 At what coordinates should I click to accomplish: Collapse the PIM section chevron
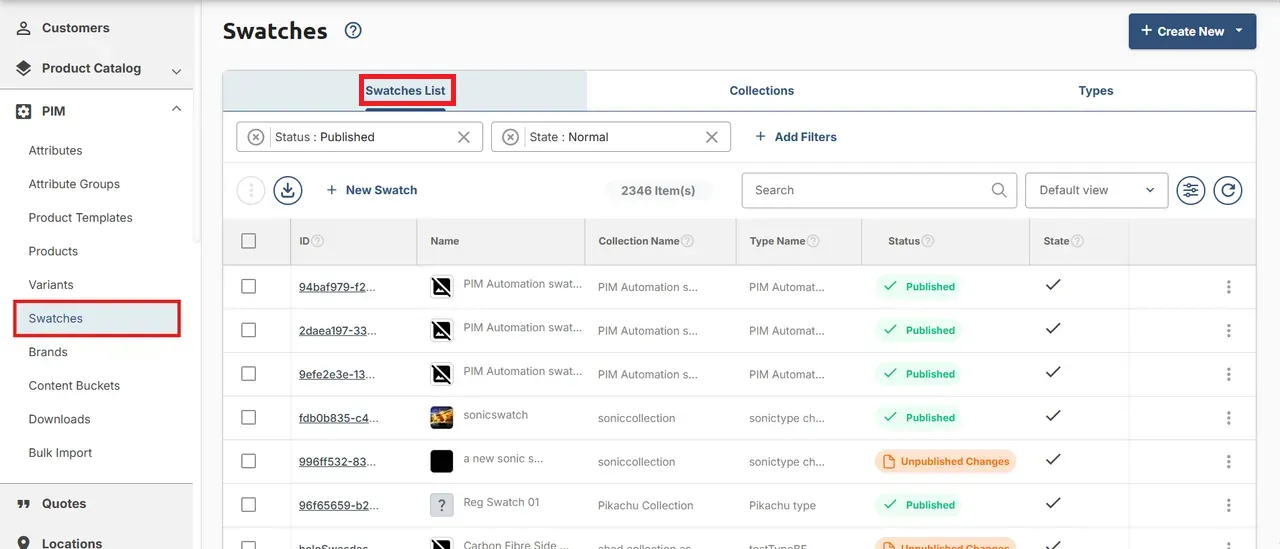point(176,109)
